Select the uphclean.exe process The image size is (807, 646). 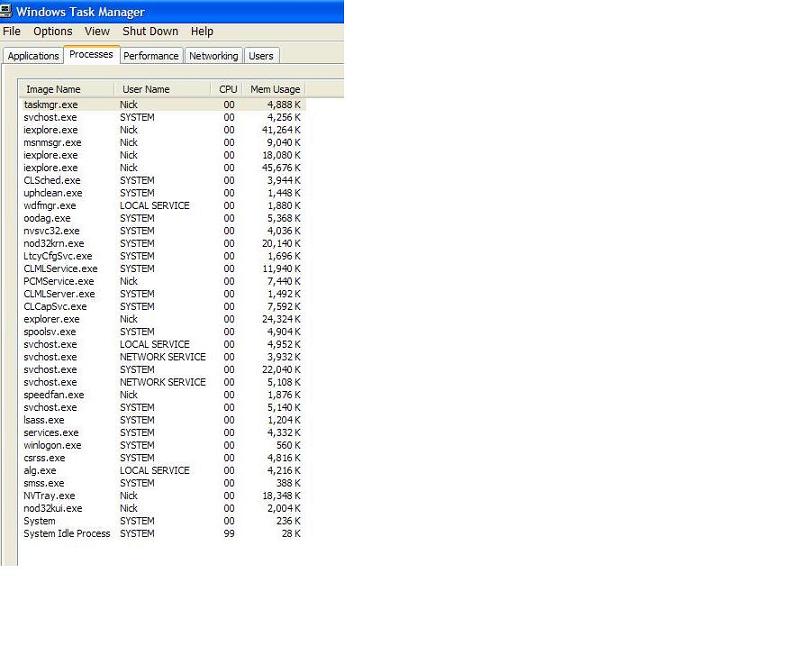click(x=163, y=193)
